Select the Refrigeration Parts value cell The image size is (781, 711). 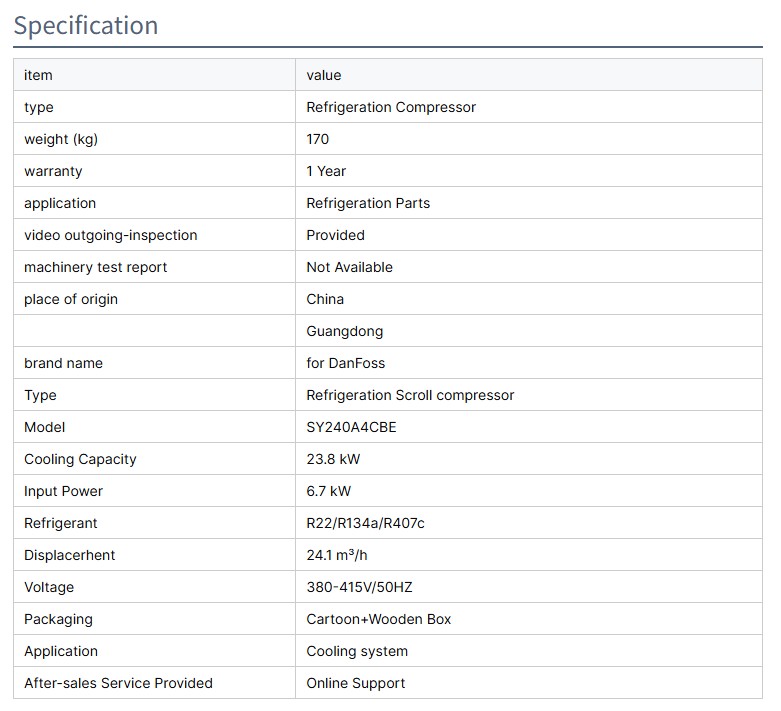368,203
